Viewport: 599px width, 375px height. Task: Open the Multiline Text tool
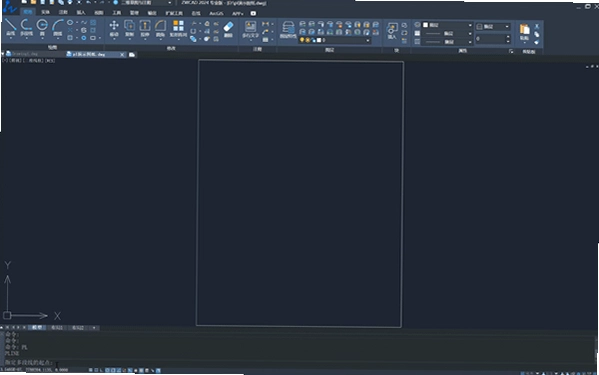pos(250,31)
